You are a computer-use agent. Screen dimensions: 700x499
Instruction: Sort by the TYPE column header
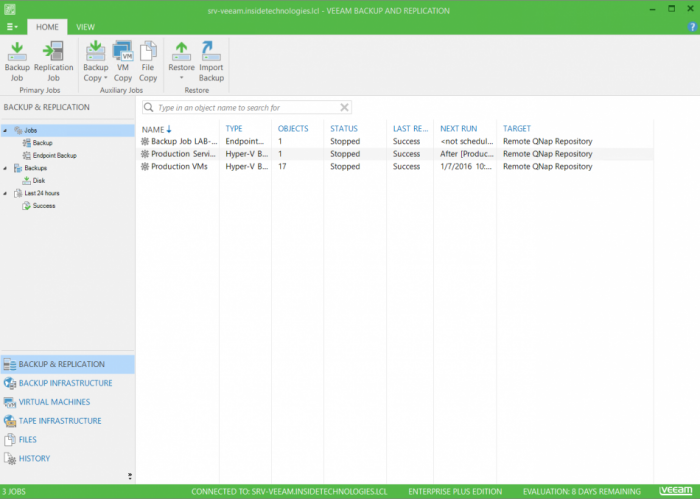(233, 129)
